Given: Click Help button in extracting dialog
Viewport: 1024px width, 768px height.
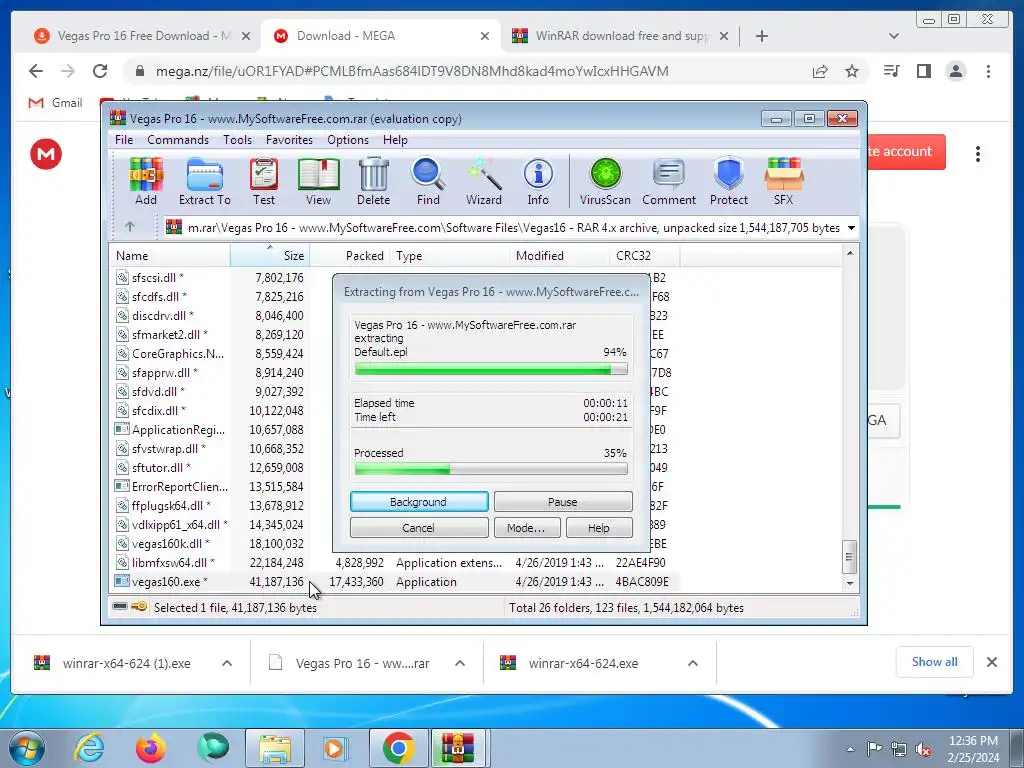Looking at the screenshot, I should [599, 528].
